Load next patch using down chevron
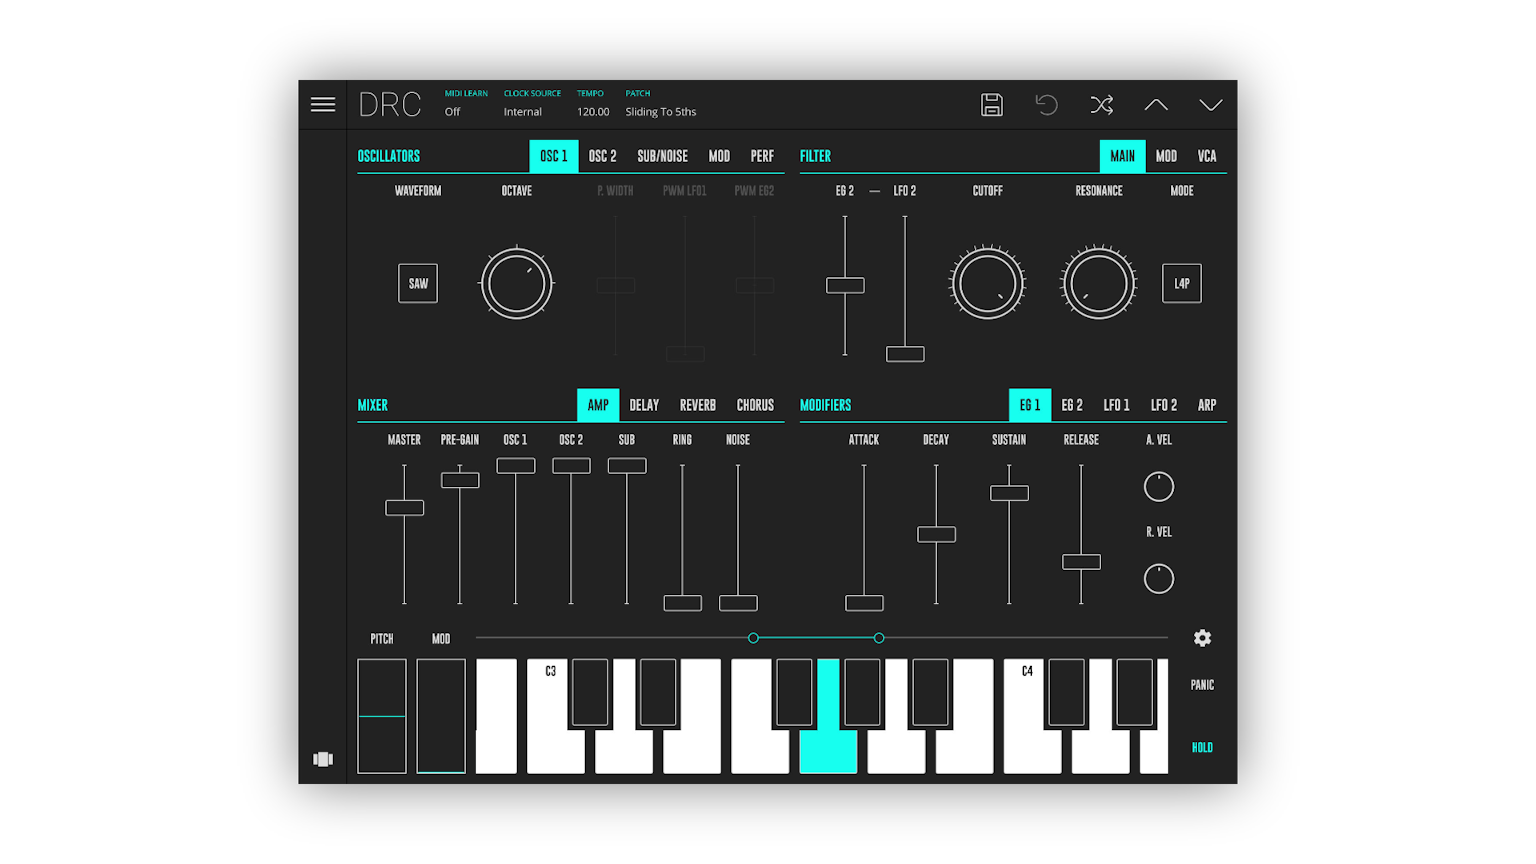This screenshot has width=1536, height=864. [x=1211, y=104]
